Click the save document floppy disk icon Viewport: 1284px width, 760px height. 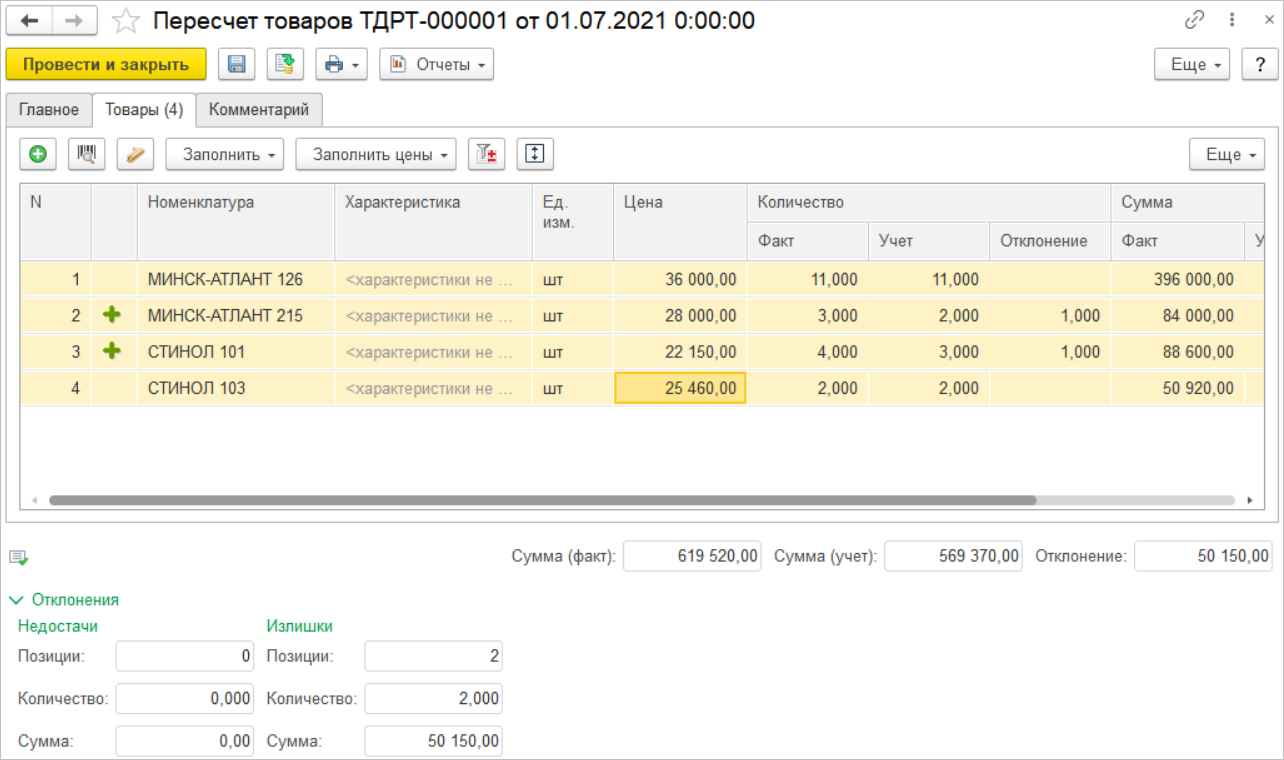(237, 65)
